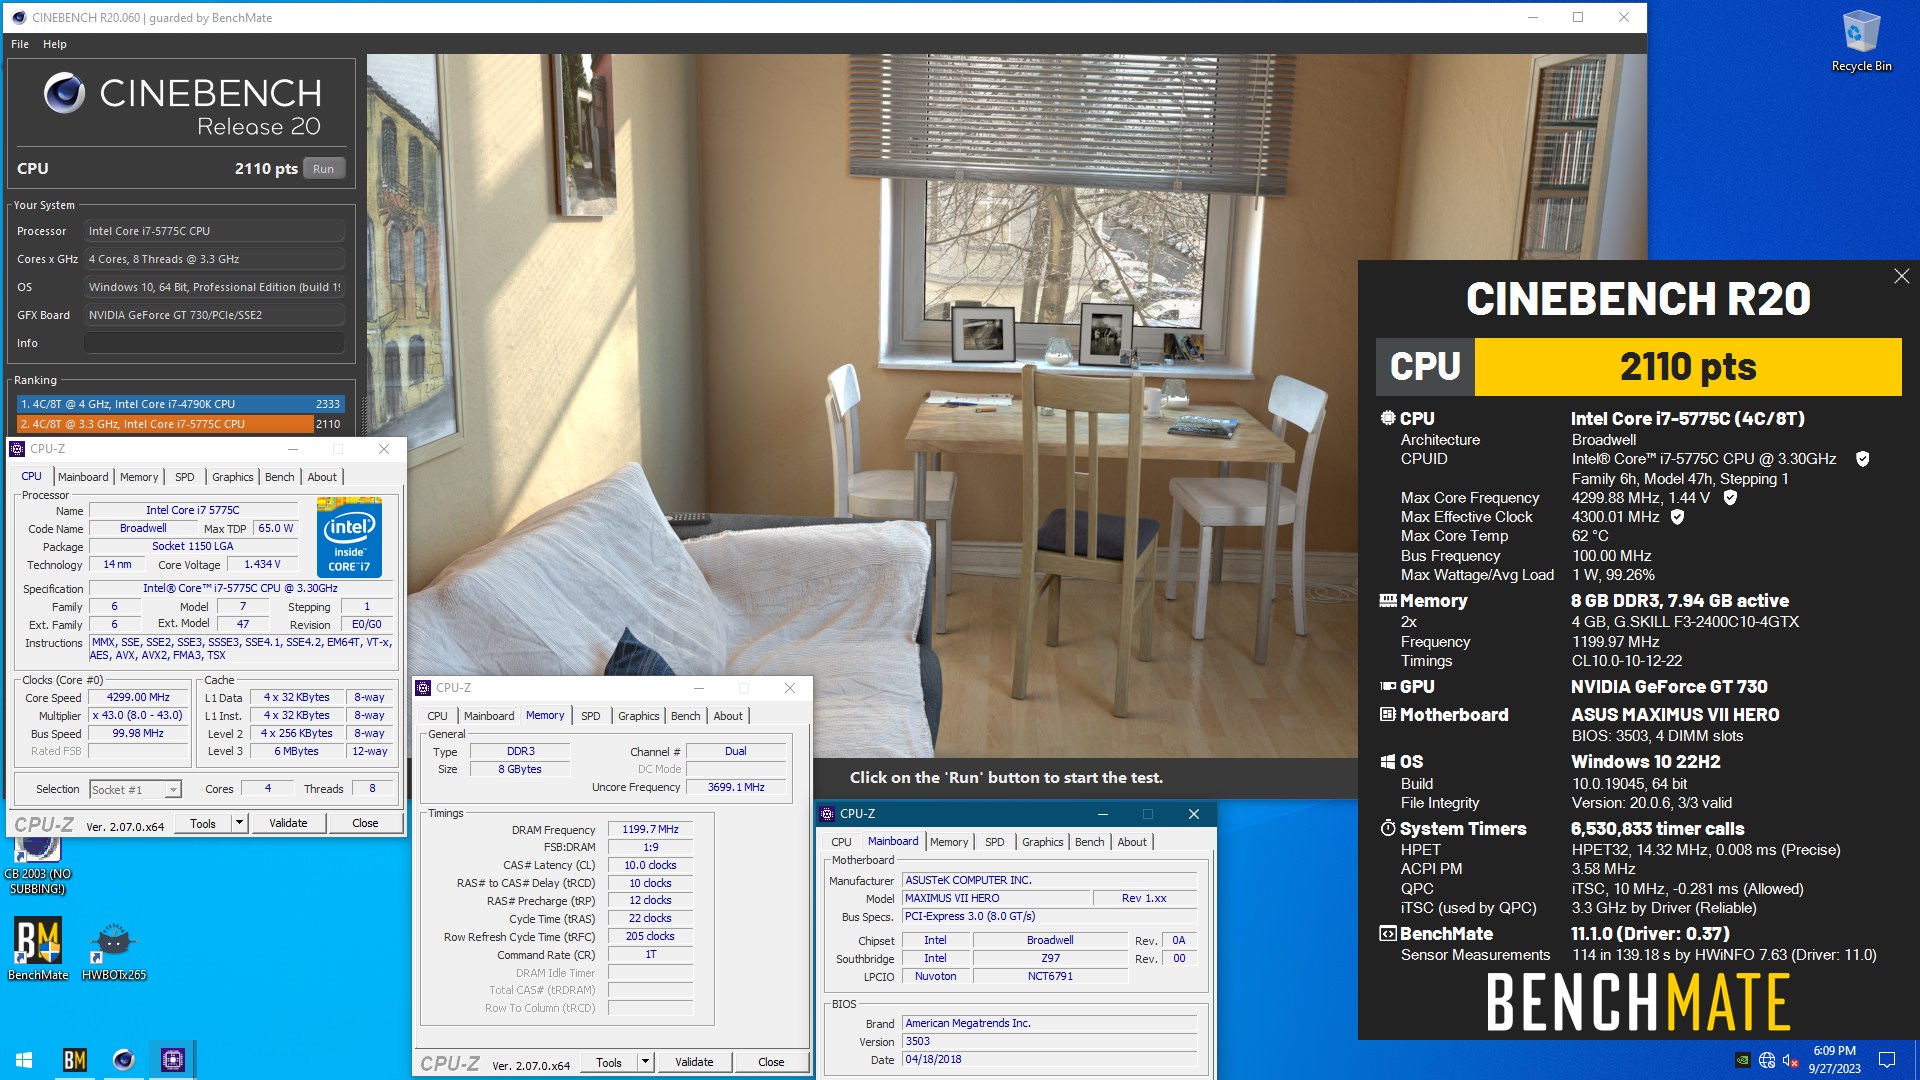The height and width of the screenshot is (1080, 1920).
Task: Click the CPU-Z Mainboard window title icon
Action: point(828,814)
